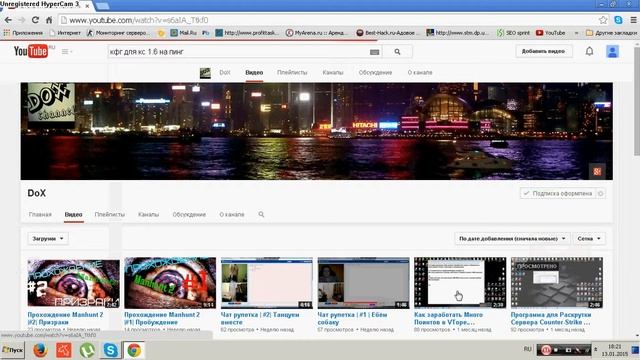
Task: Open sort by date dropdown
Action: click(512, 238)
